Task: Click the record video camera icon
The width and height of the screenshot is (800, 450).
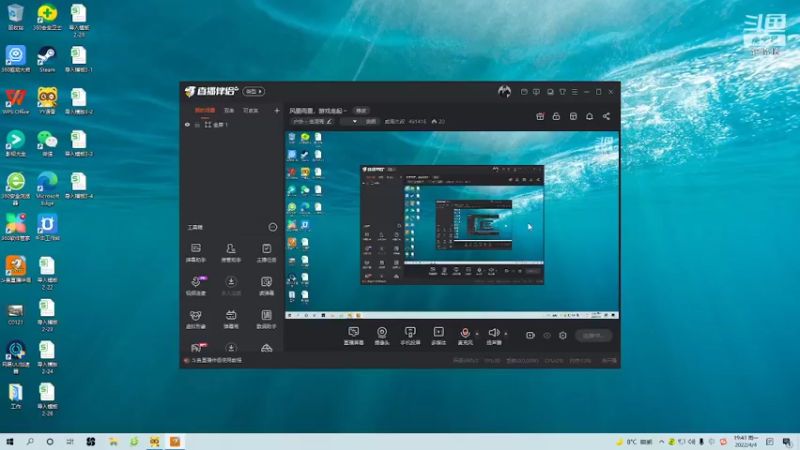Action: [x=530, y=335]
